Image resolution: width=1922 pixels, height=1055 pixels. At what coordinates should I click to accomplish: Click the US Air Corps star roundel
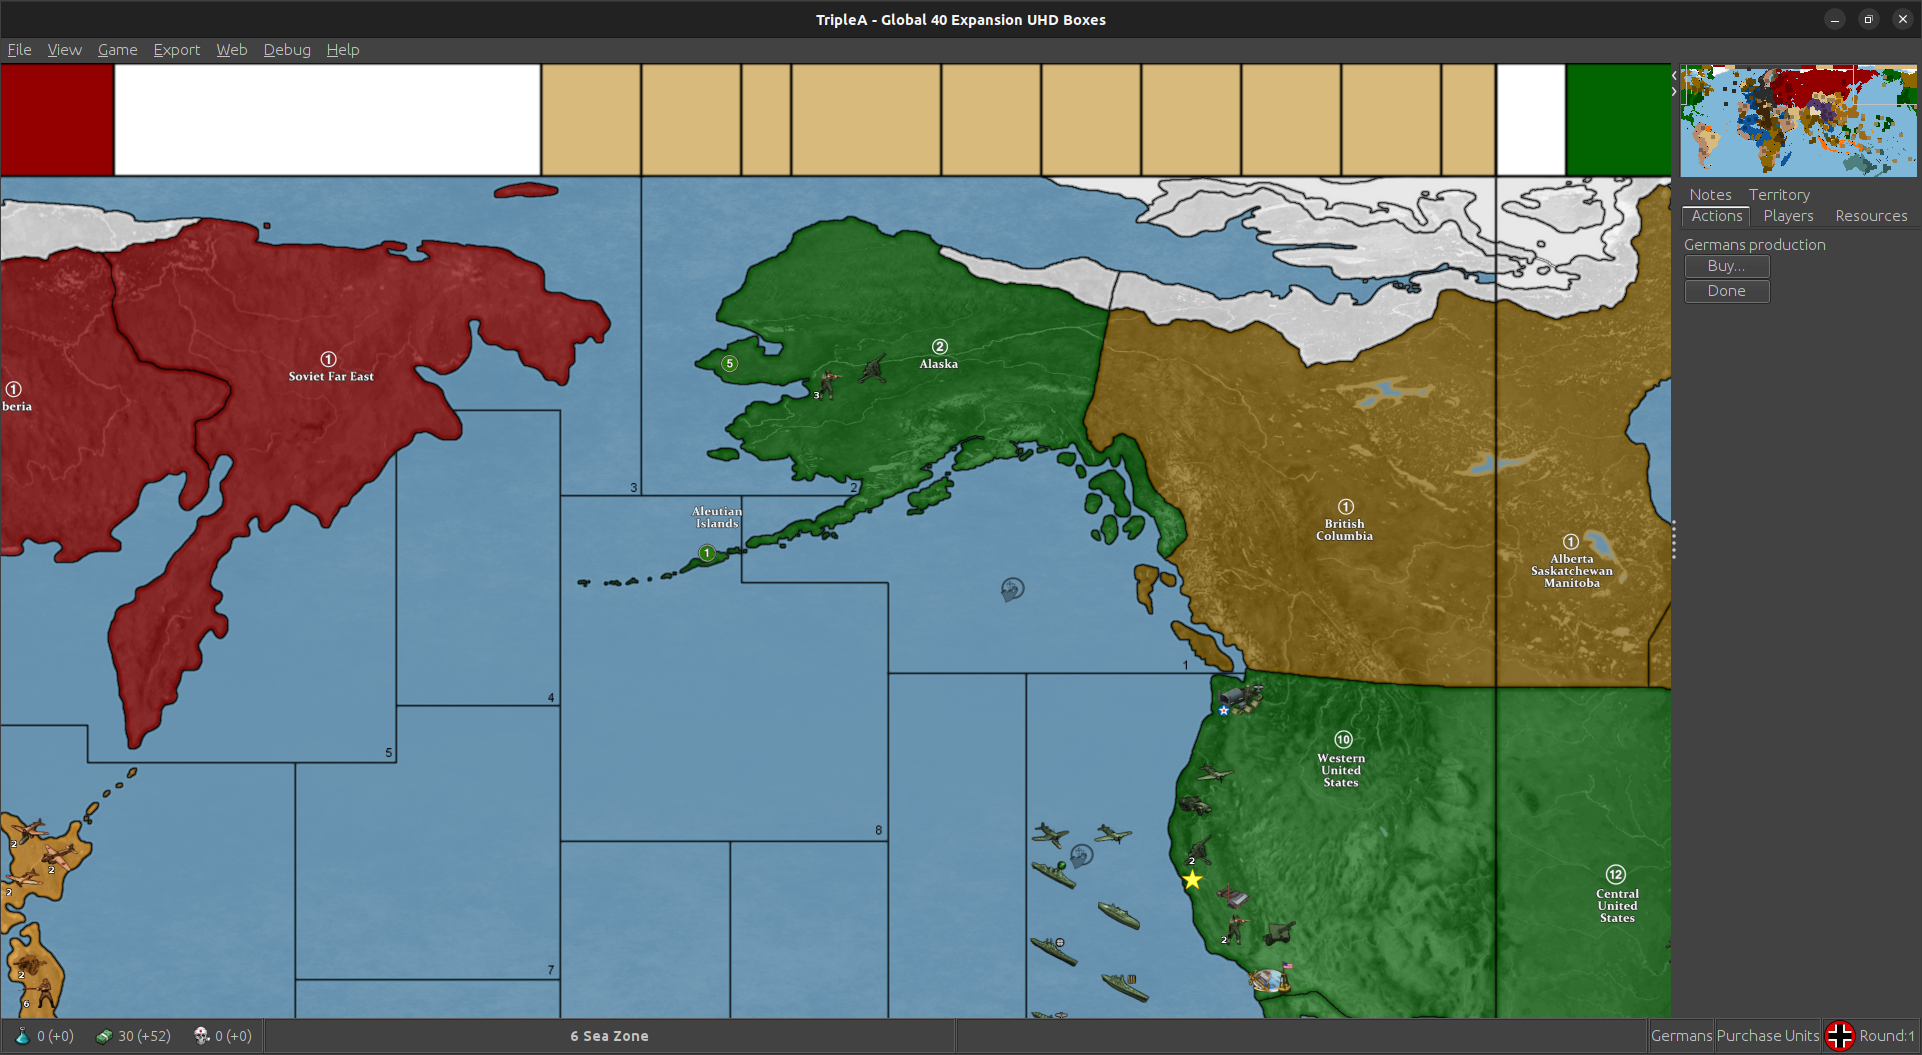tap(1224, 711)
